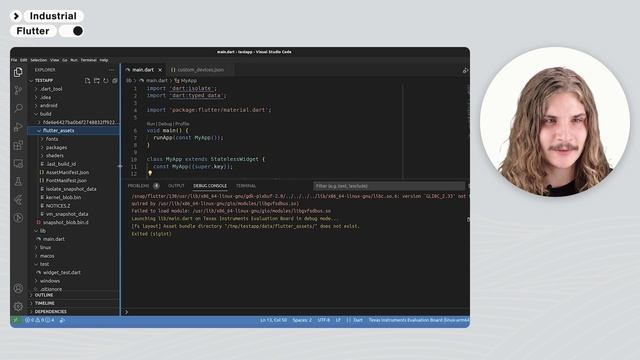This screenshot has width=640, height=360.
Task: Open the View menu
Action: click(54, 60)
